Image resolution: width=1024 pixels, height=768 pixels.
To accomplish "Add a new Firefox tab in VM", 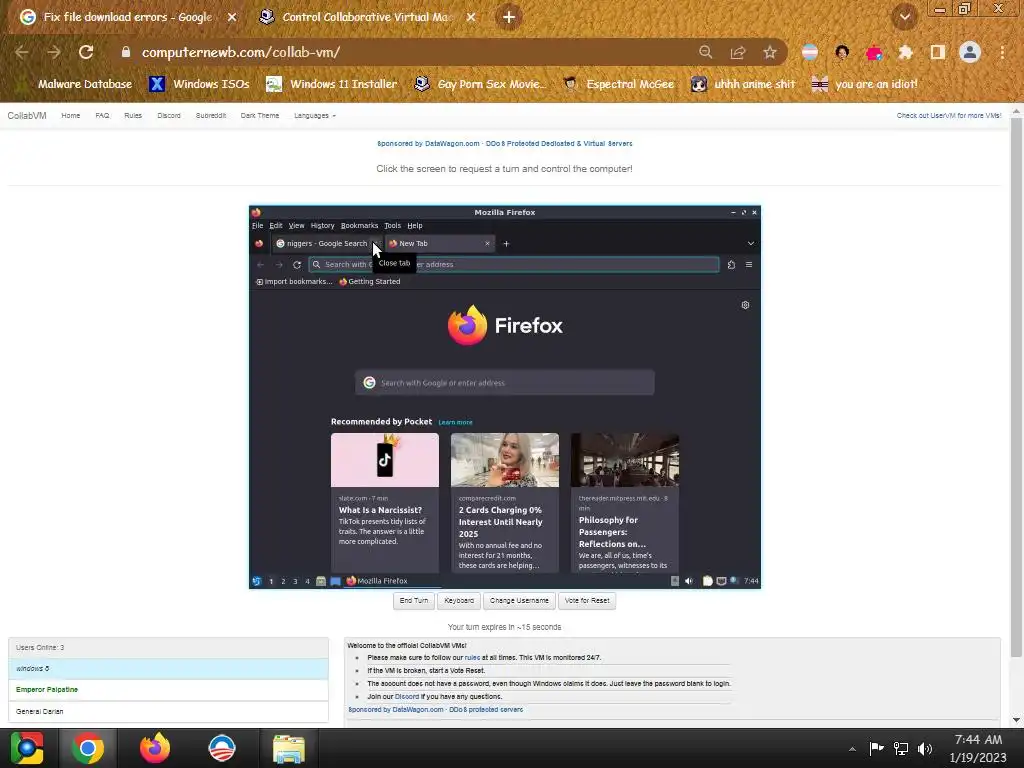I will point(506,244).
